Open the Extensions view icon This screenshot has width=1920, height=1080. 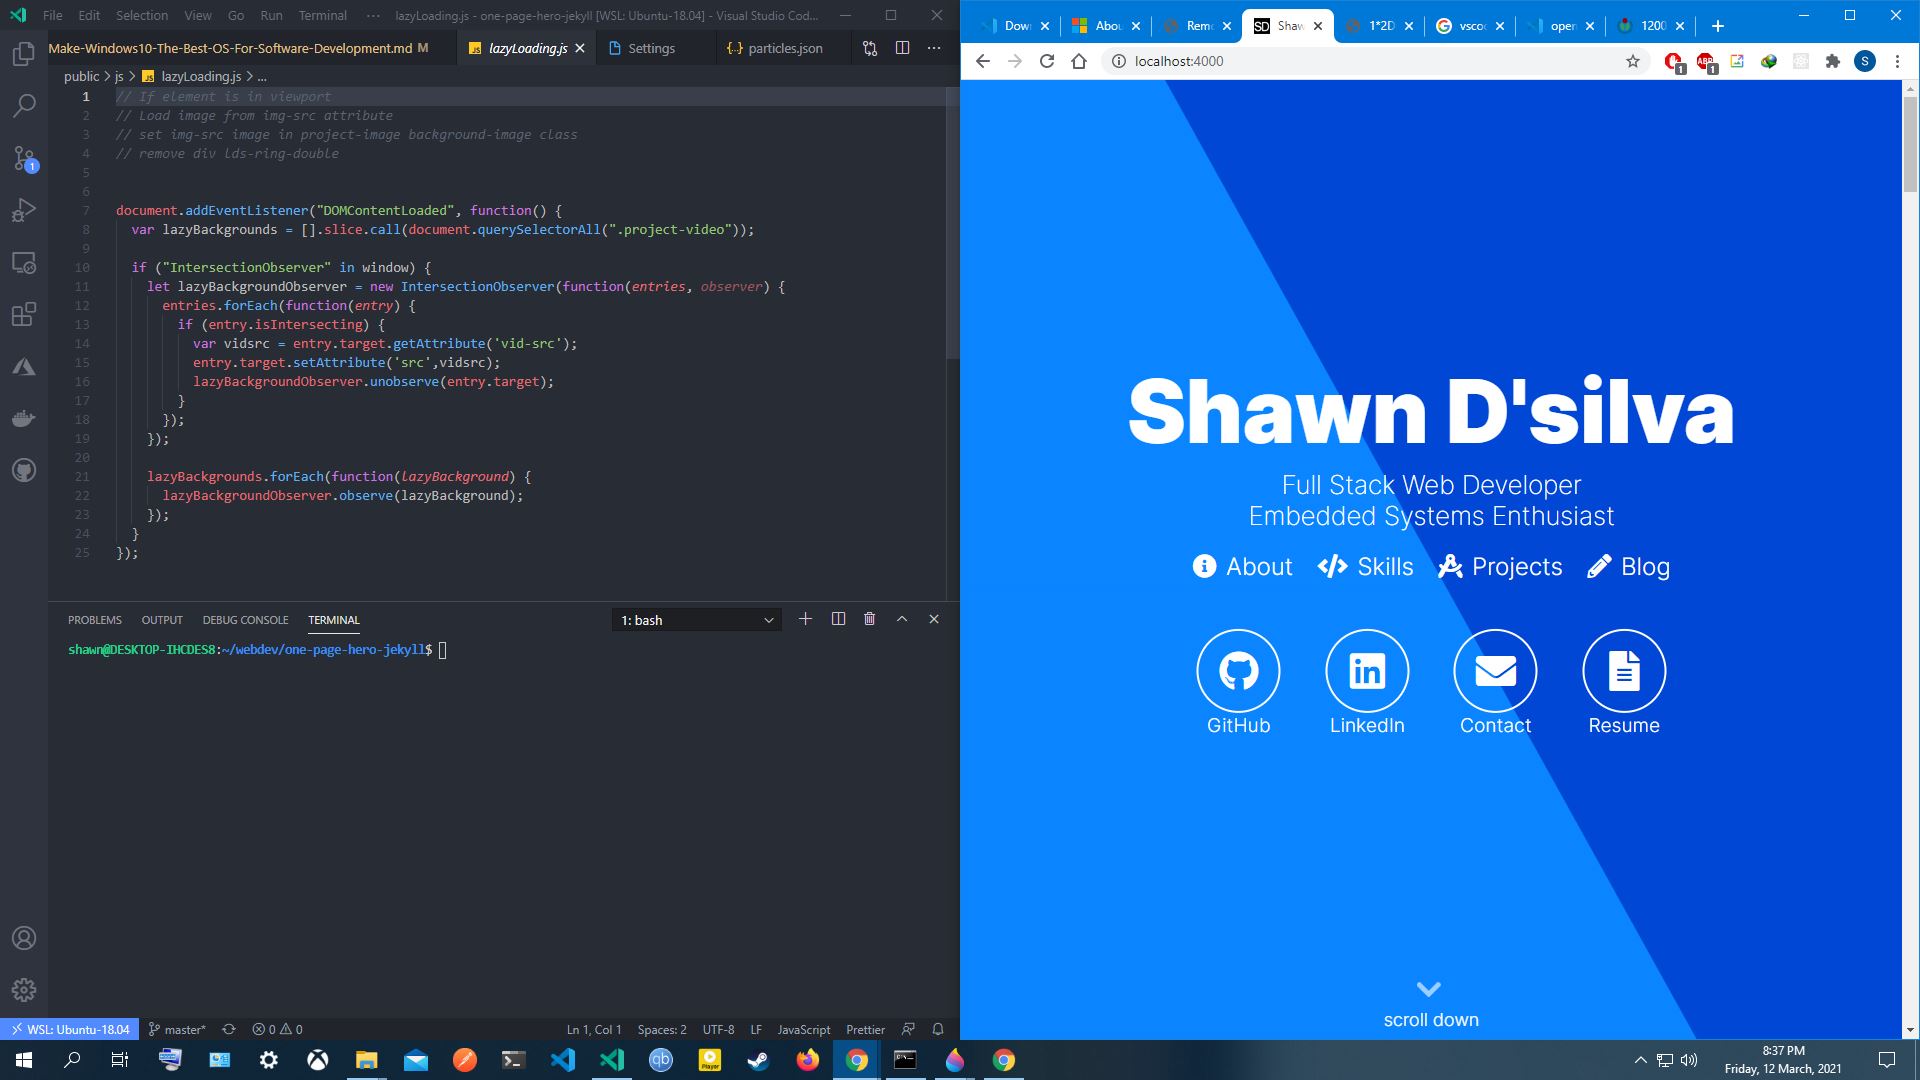[24, 315]
